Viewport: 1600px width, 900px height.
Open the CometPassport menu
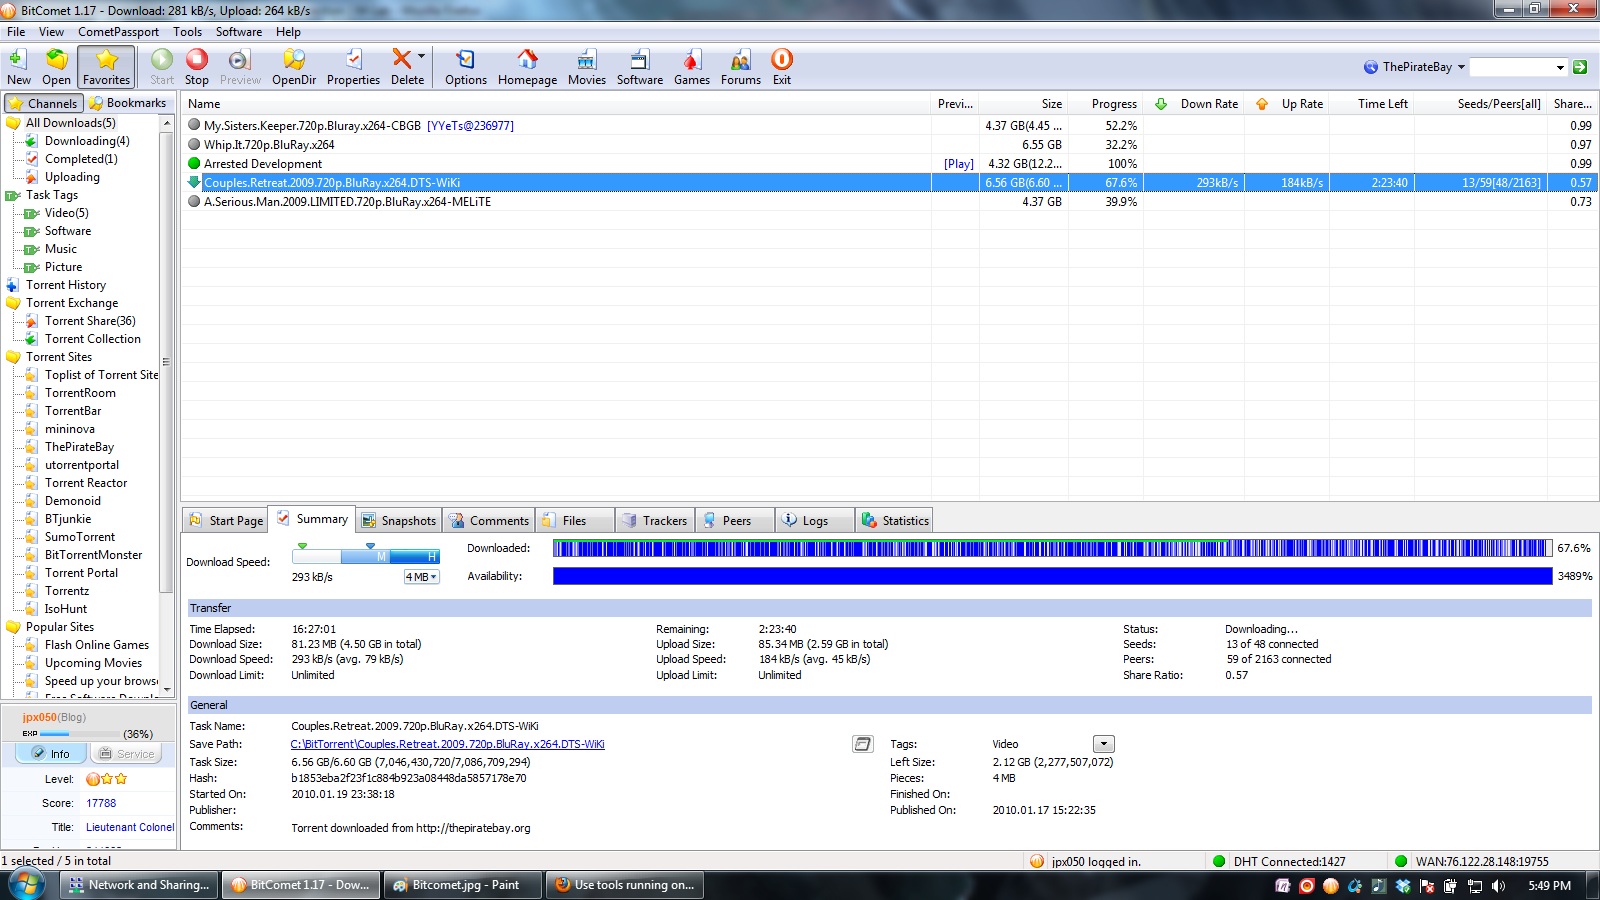click(118, 32)
